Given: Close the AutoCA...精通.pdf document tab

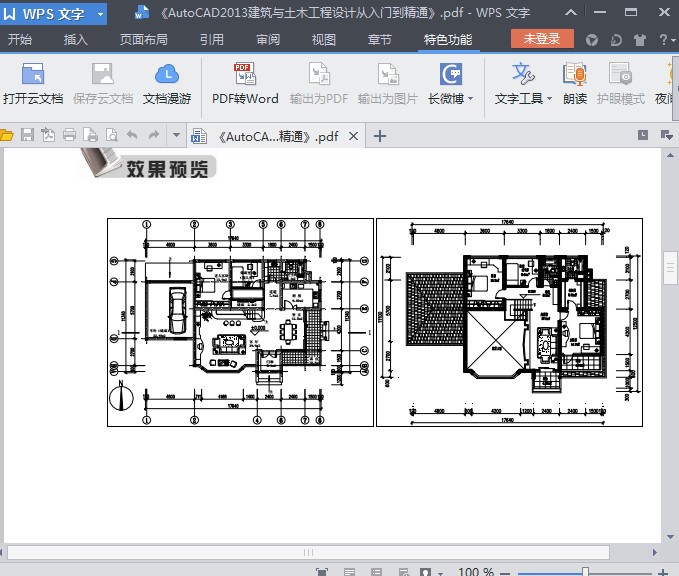Looking at the screenshot, I should tap(353, 136).
